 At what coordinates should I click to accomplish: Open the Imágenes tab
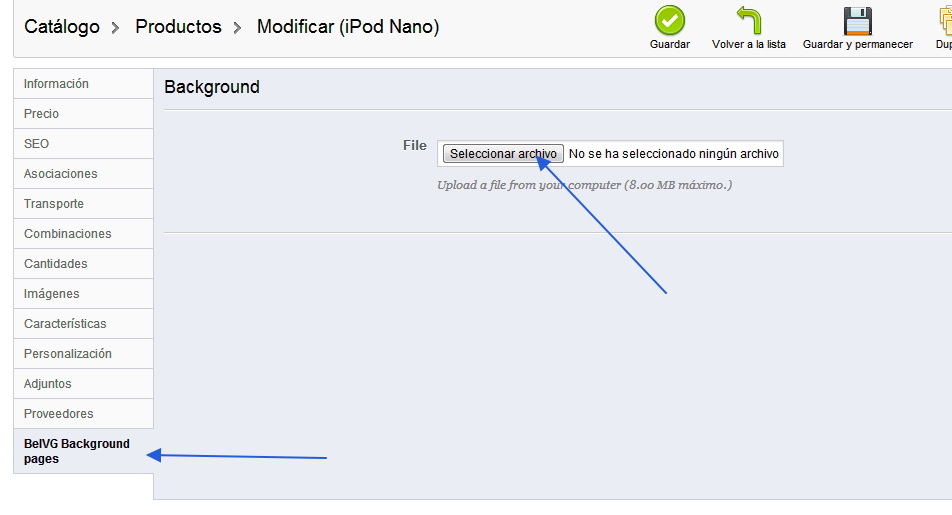(x=52, y=294)
